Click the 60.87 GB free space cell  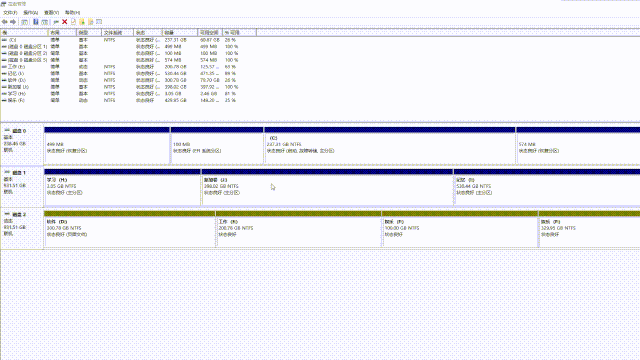210,40
